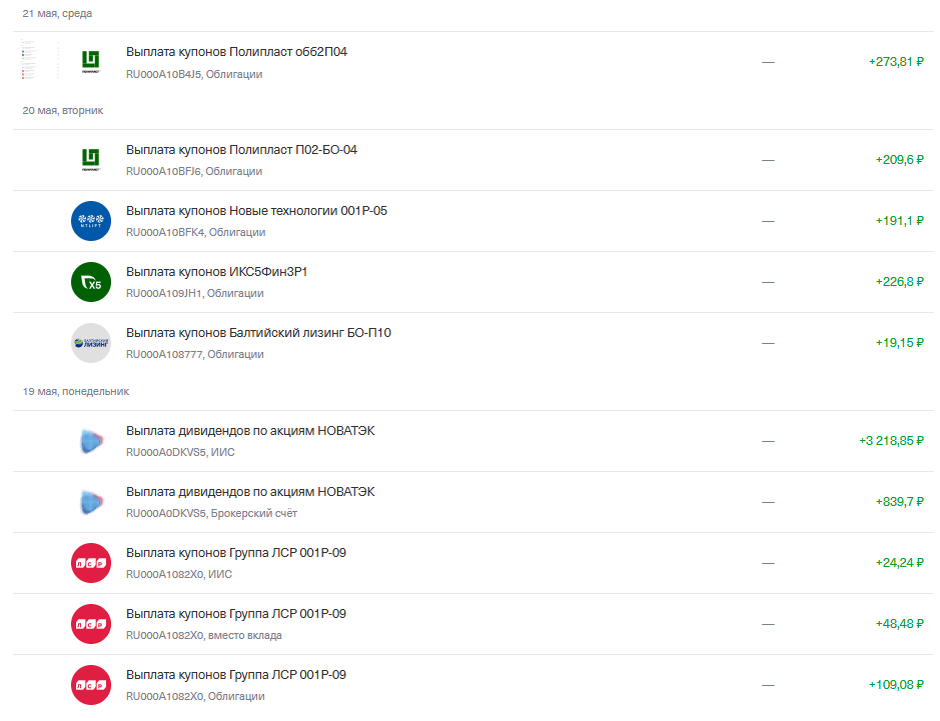Click the Балтийский лизинг logo icon

(91, 343)
